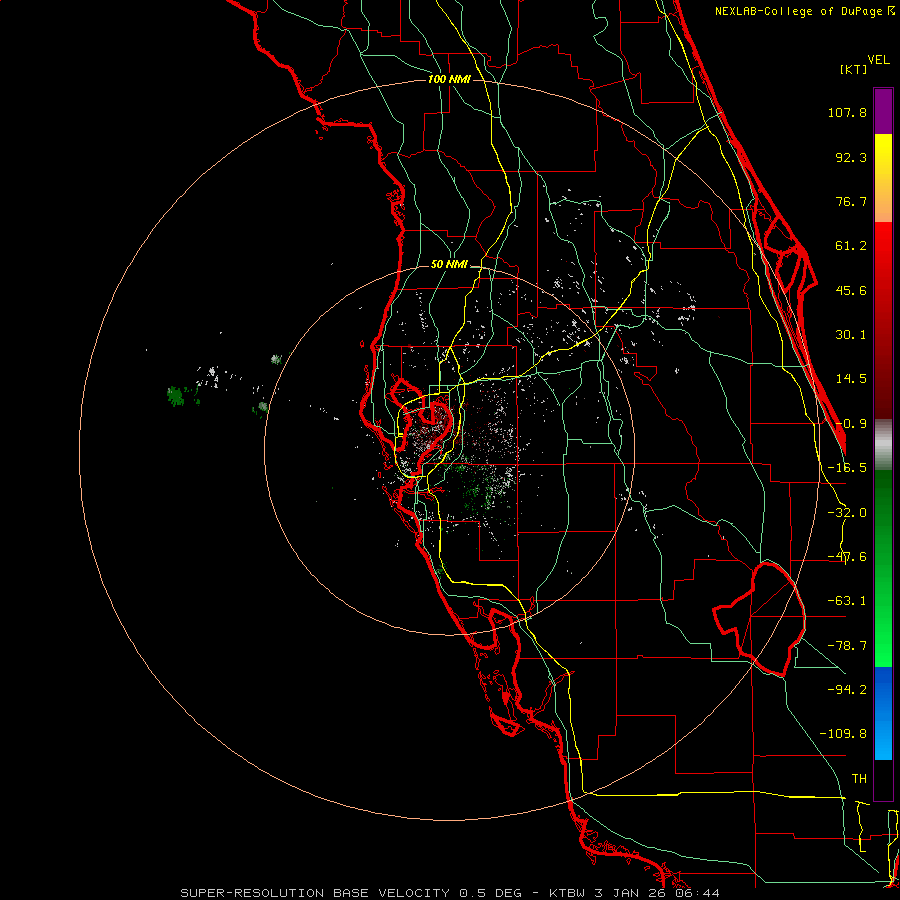900x900 pixels.
Task: Click the -63.1 scale value
Action: coord(847,601)
